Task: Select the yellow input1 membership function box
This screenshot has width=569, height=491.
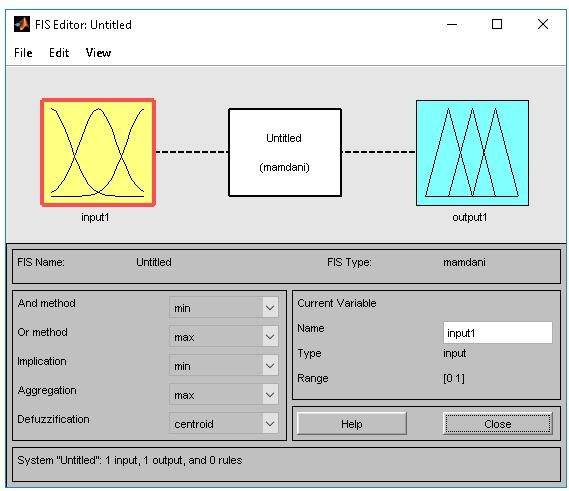Action: coord(98,152)
